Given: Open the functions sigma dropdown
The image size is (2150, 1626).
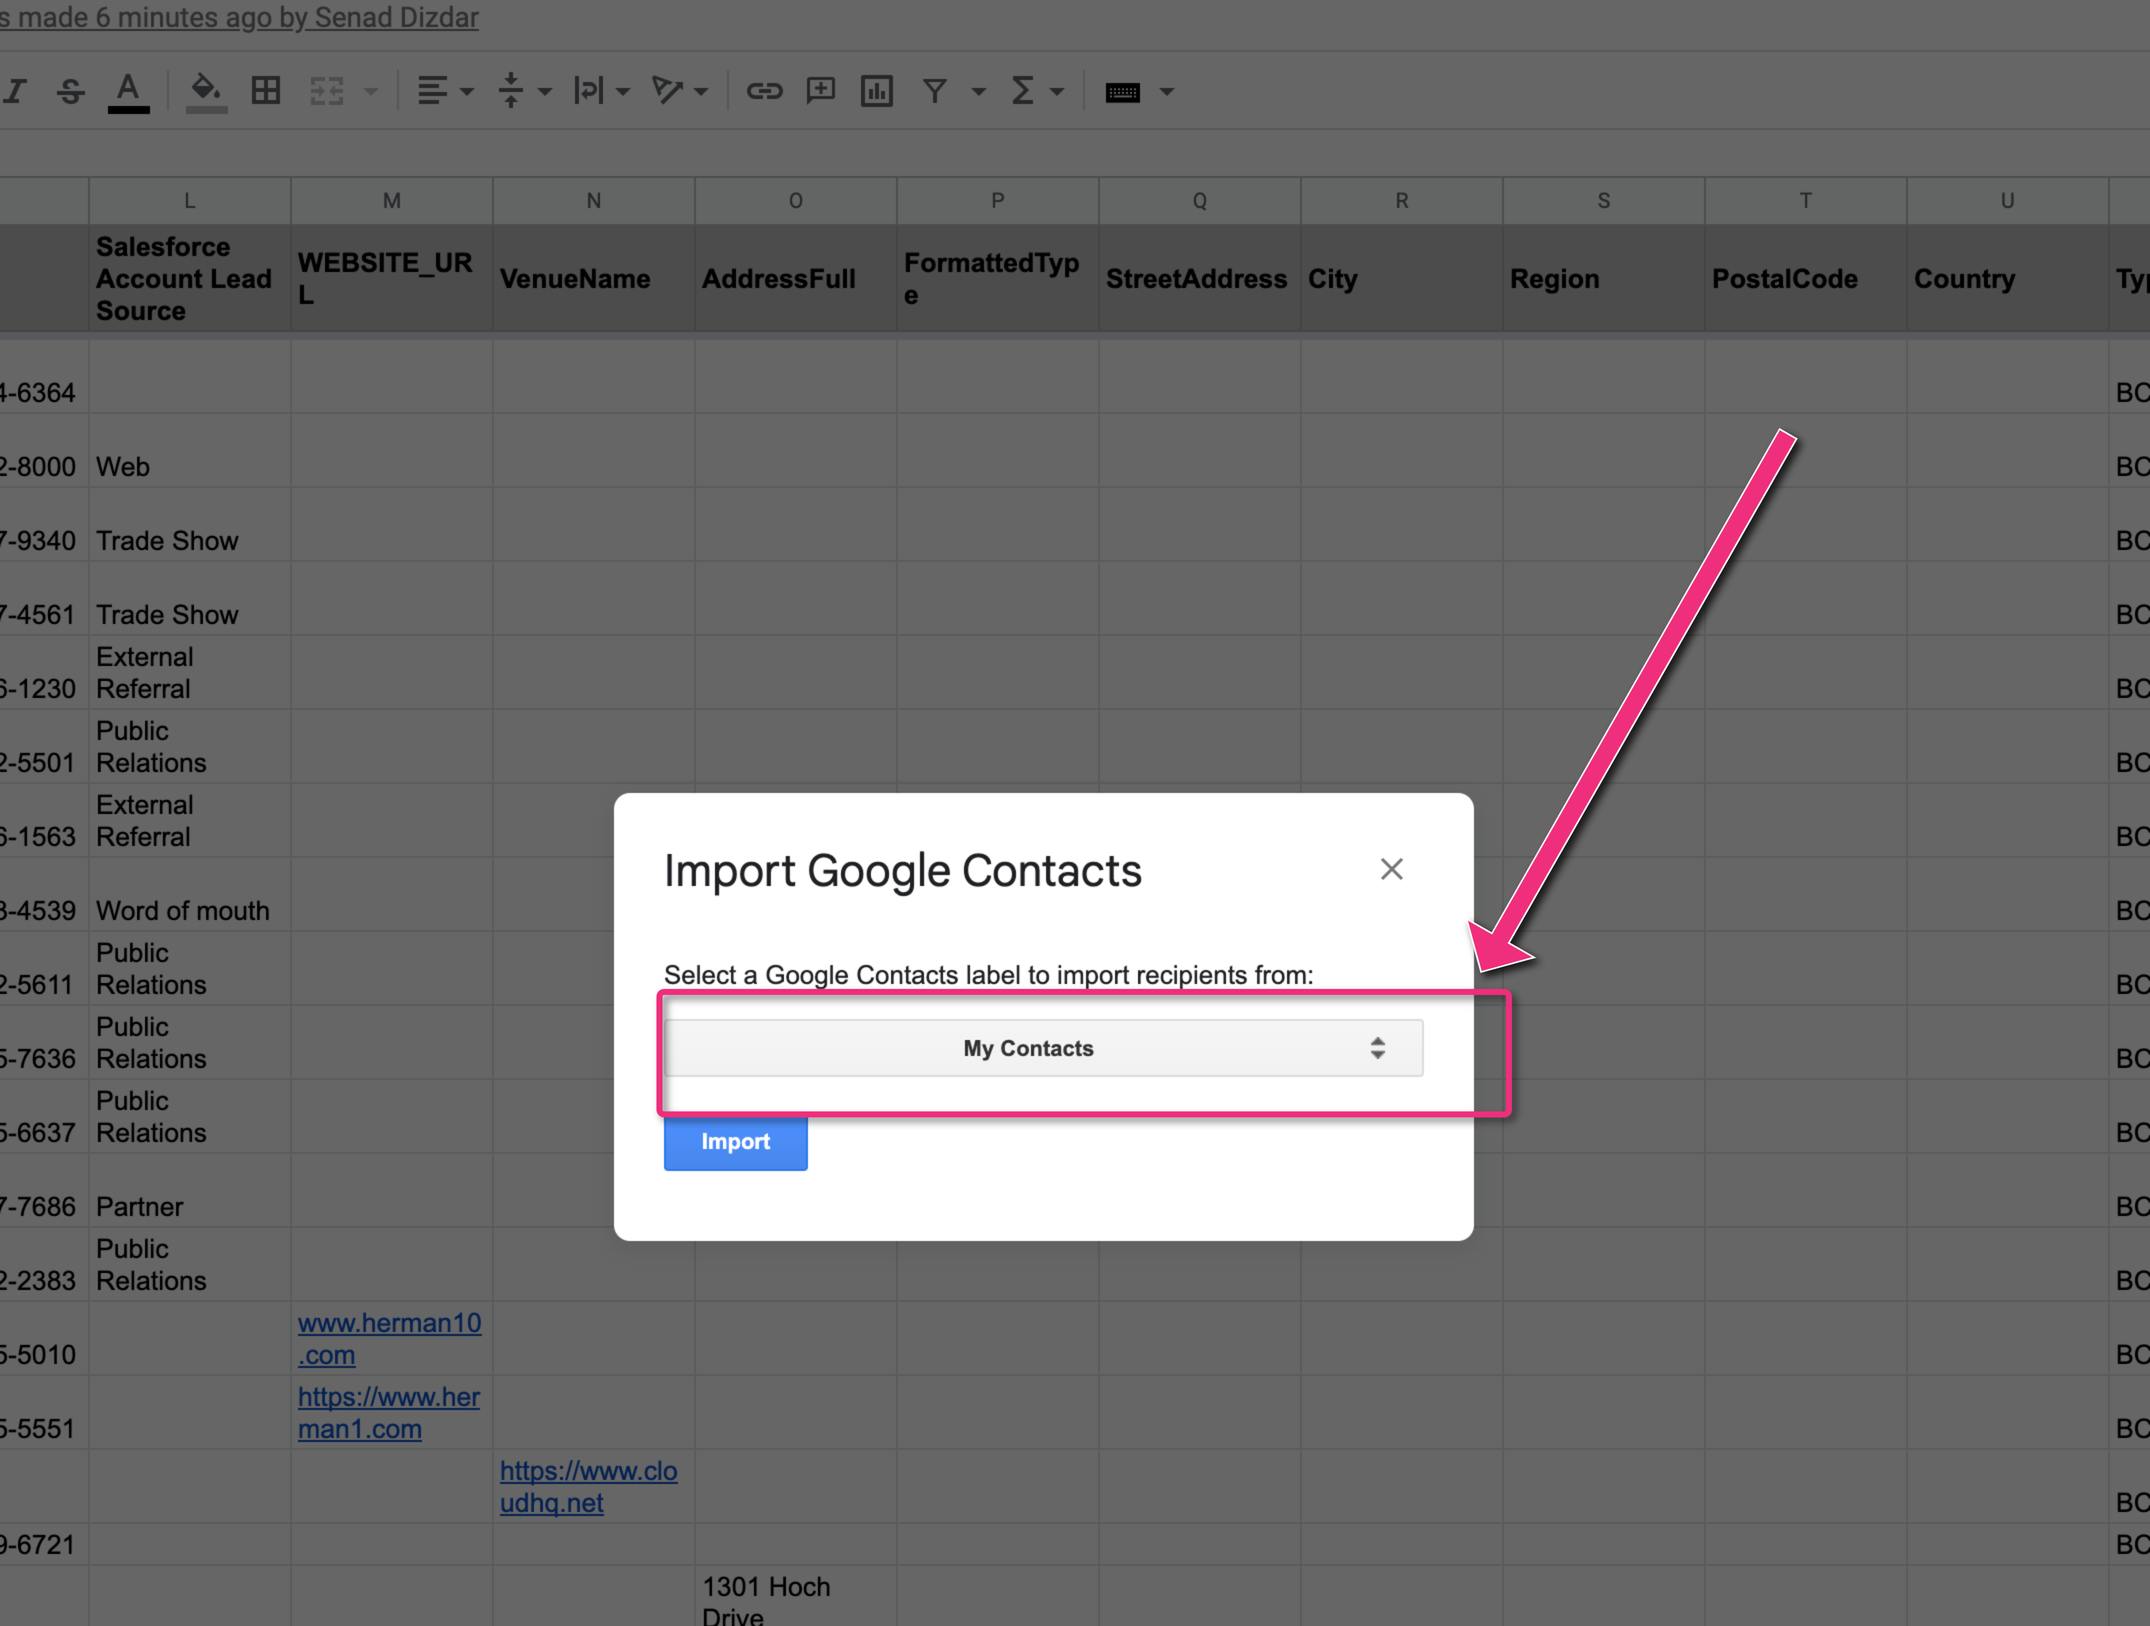Looking at the screenshot, I should point(1036,91).
